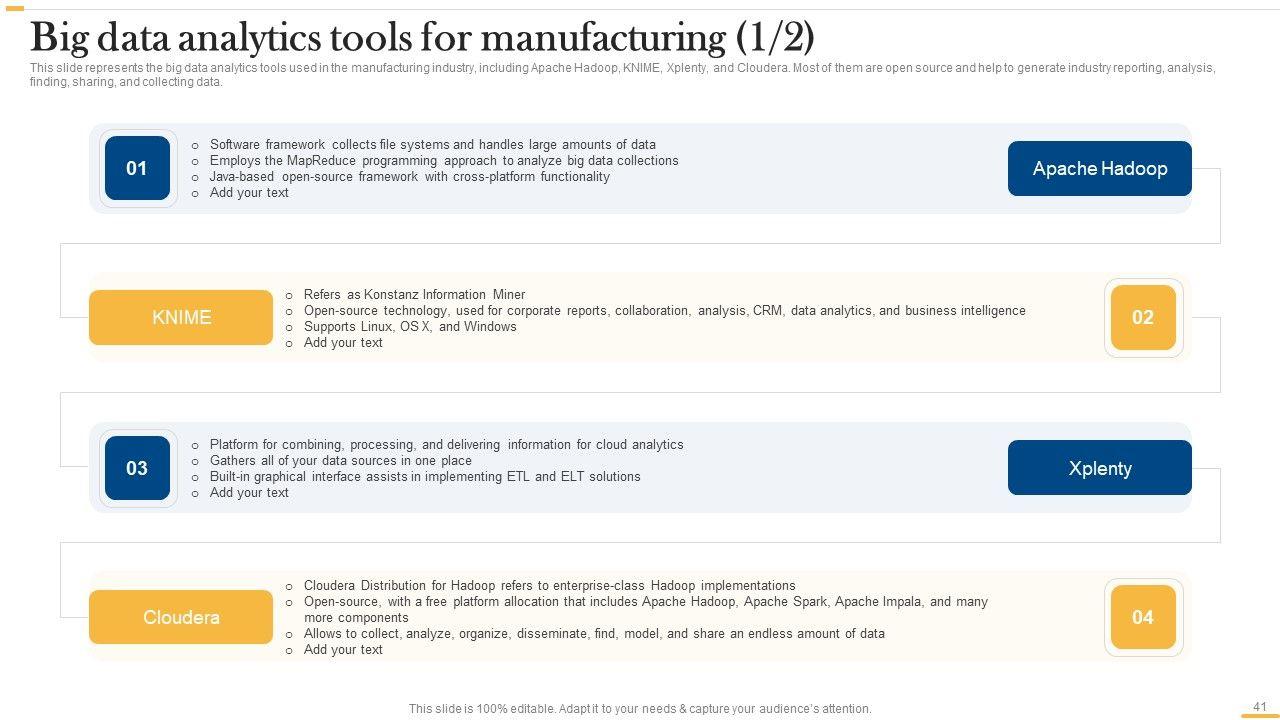Click the Xplenty label box

tap(1099, 468)
